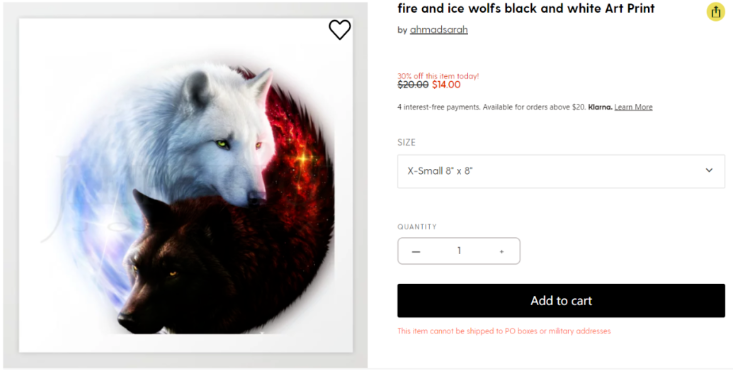733x372 pixels.
Task: Open the X-Small 8" x 8" size dropdown
Action: coord(561,171)
